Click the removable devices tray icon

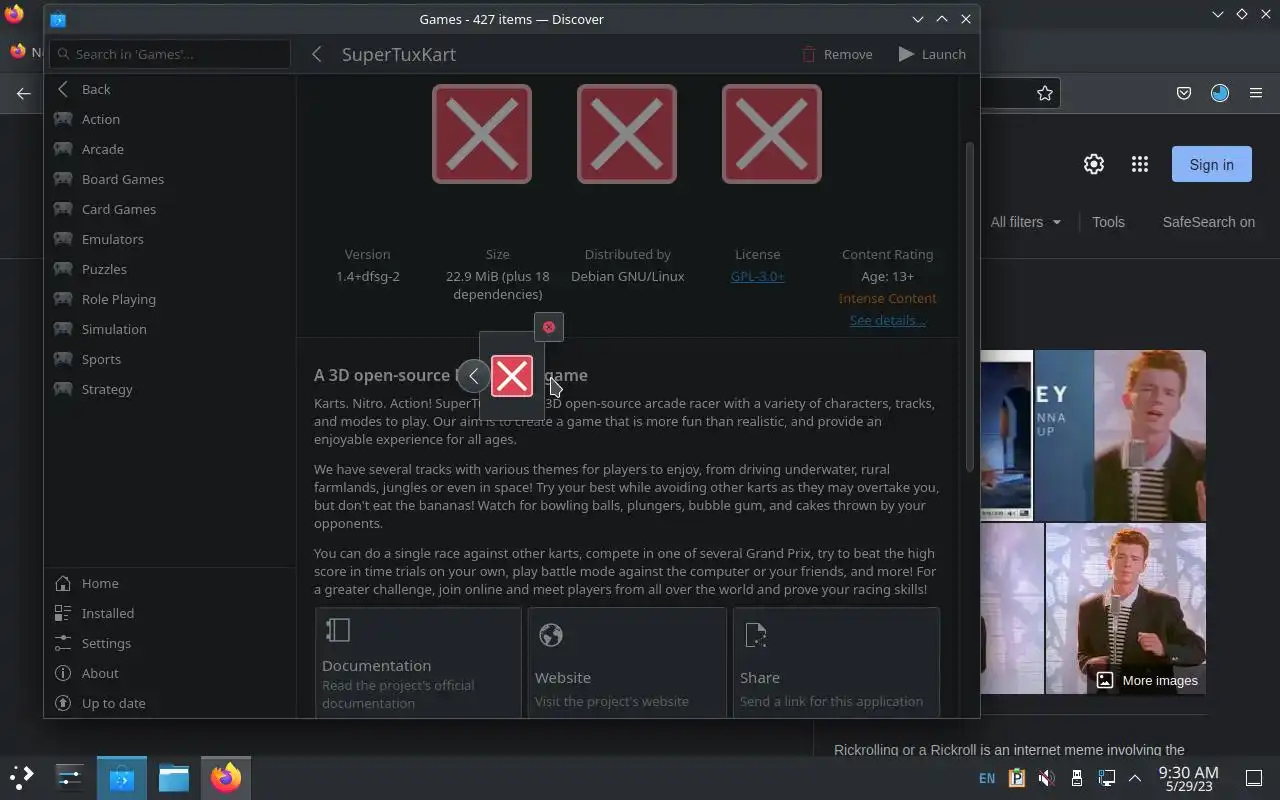coord(1077,778)
